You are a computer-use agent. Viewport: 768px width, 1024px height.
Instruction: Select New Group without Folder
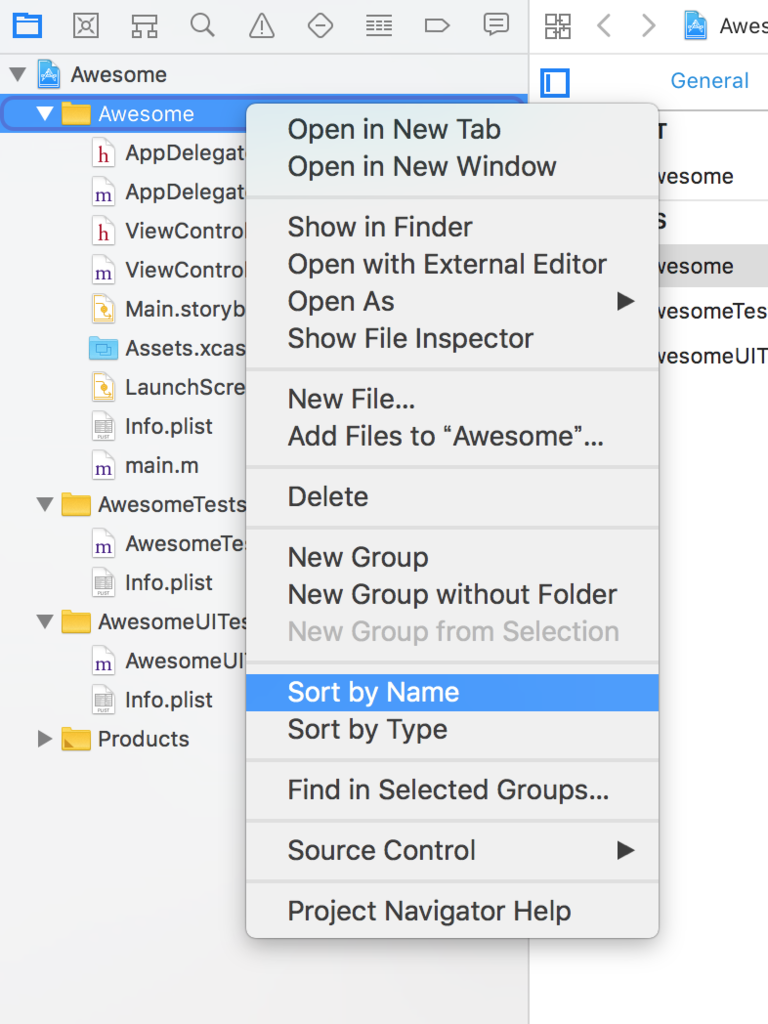coord(452,594)
